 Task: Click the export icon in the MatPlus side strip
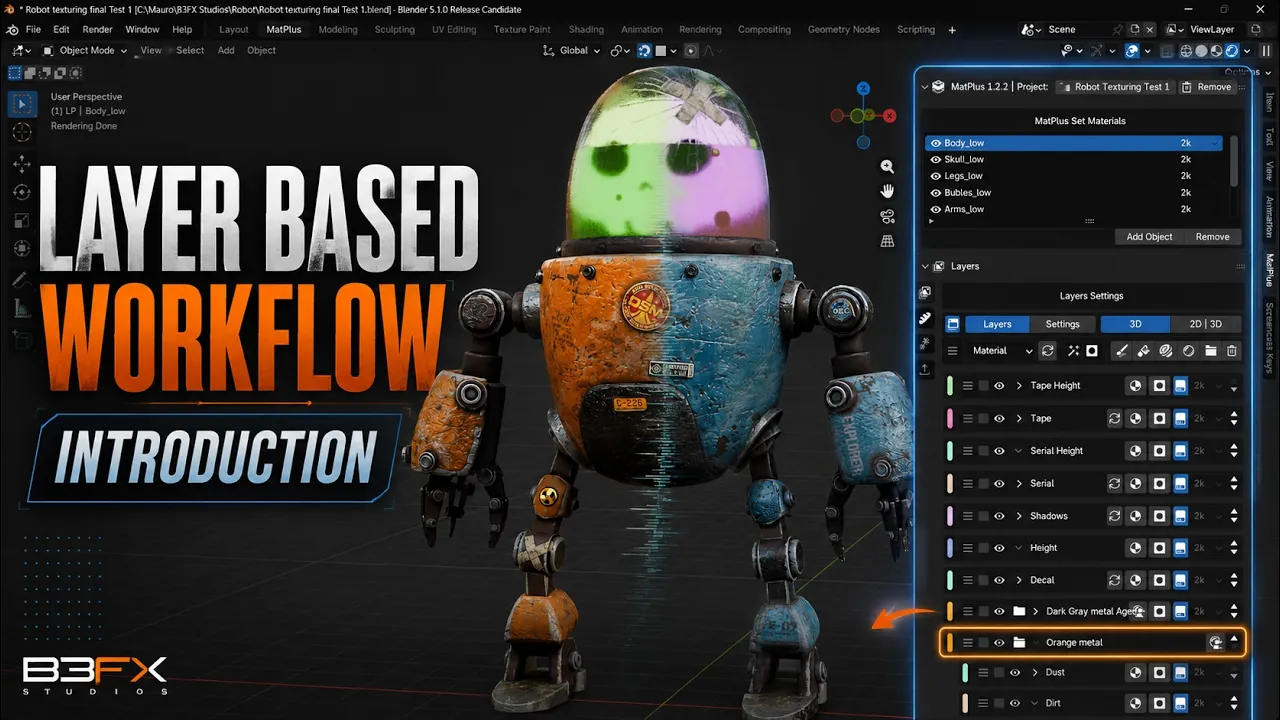(925, 369)
